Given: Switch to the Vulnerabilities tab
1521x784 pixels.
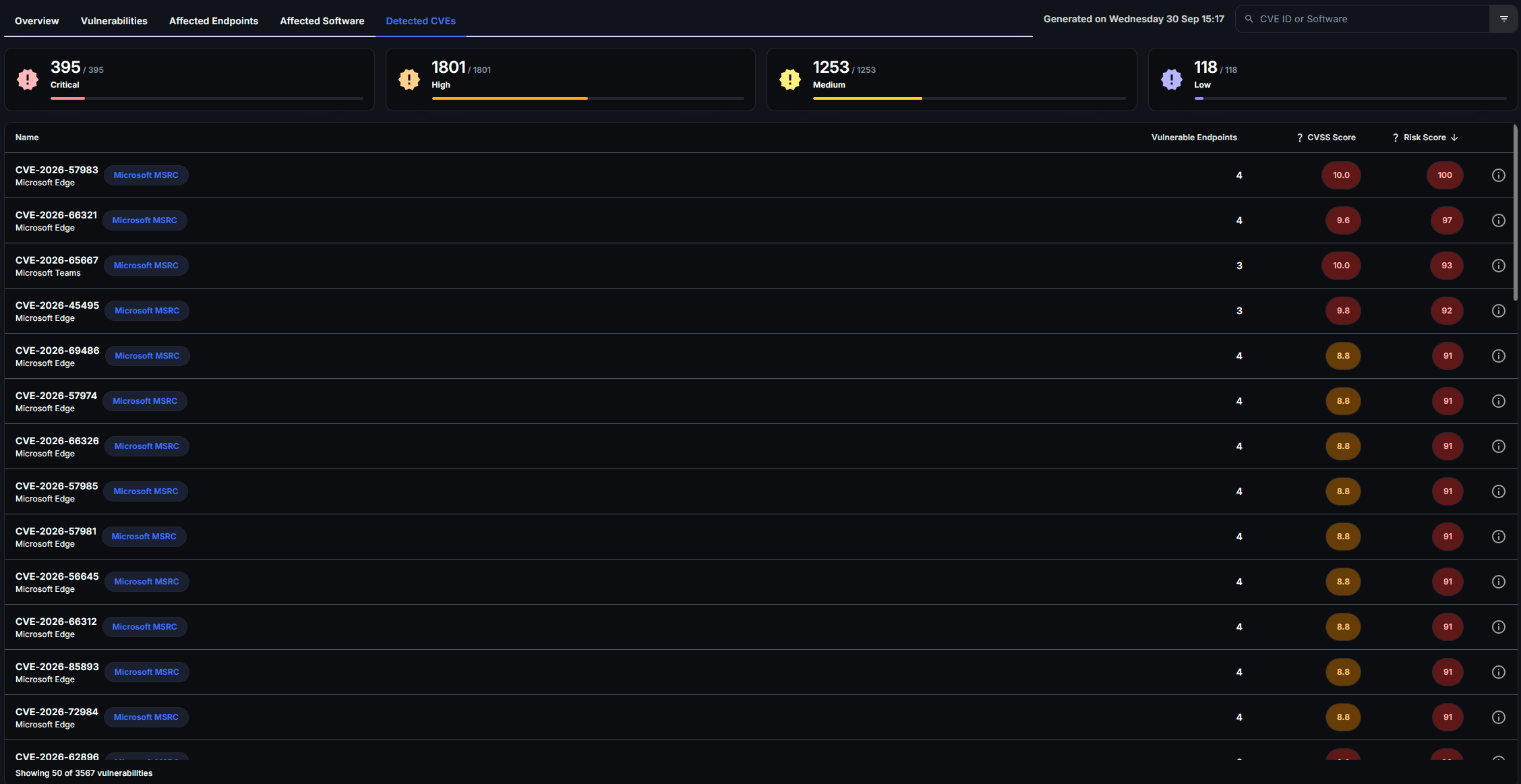Looking at the screenshot, I should pos(114,20).
